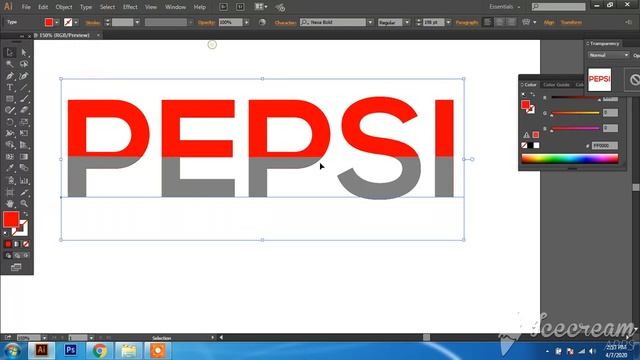The width and height of the screenshot is (640, 360).
Task: Select the Rotate tool
Action: (x=10, y=122)
